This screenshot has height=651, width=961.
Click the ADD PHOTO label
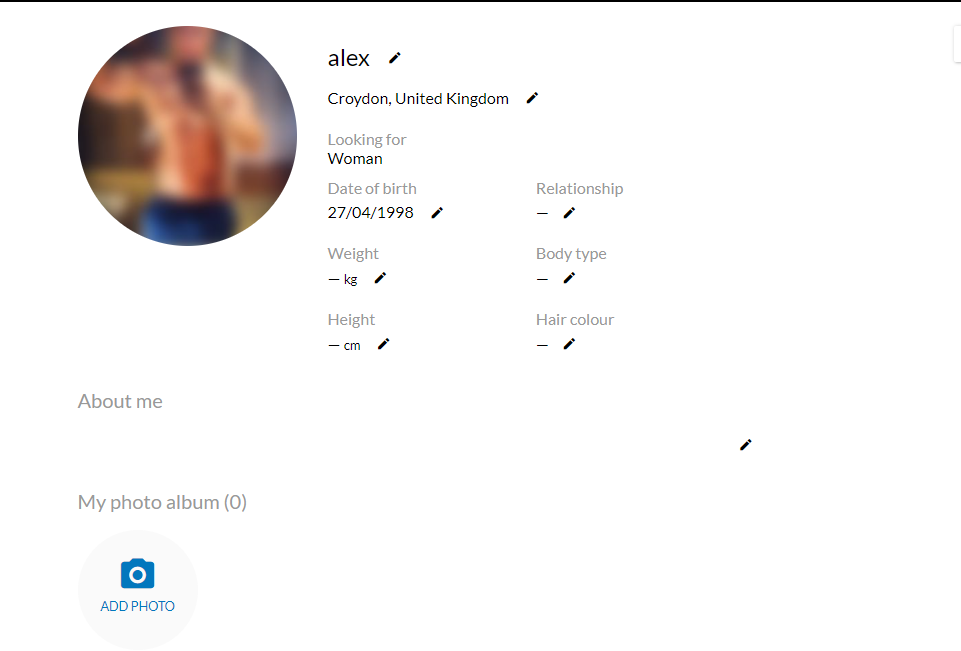pos(137,606)
